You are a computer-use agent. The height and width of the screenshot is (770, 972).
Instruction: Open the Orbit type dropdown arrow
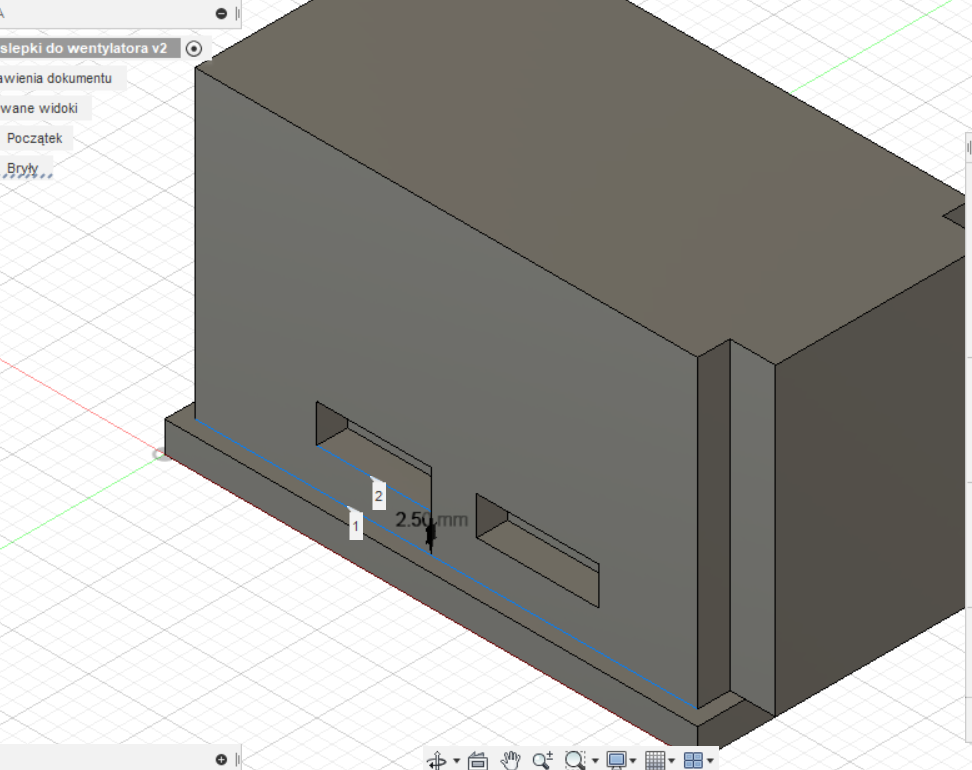[x=457, y=761]
